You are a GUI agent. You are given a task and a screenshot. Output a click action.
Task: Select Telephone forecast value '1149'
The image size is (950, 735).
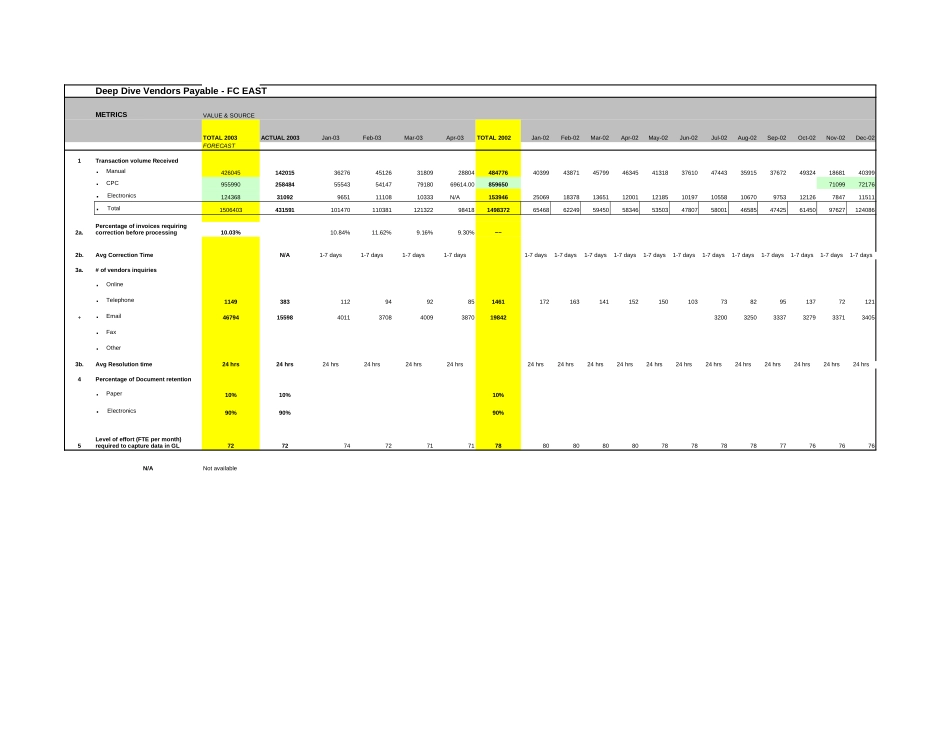[x=231, y=302]
